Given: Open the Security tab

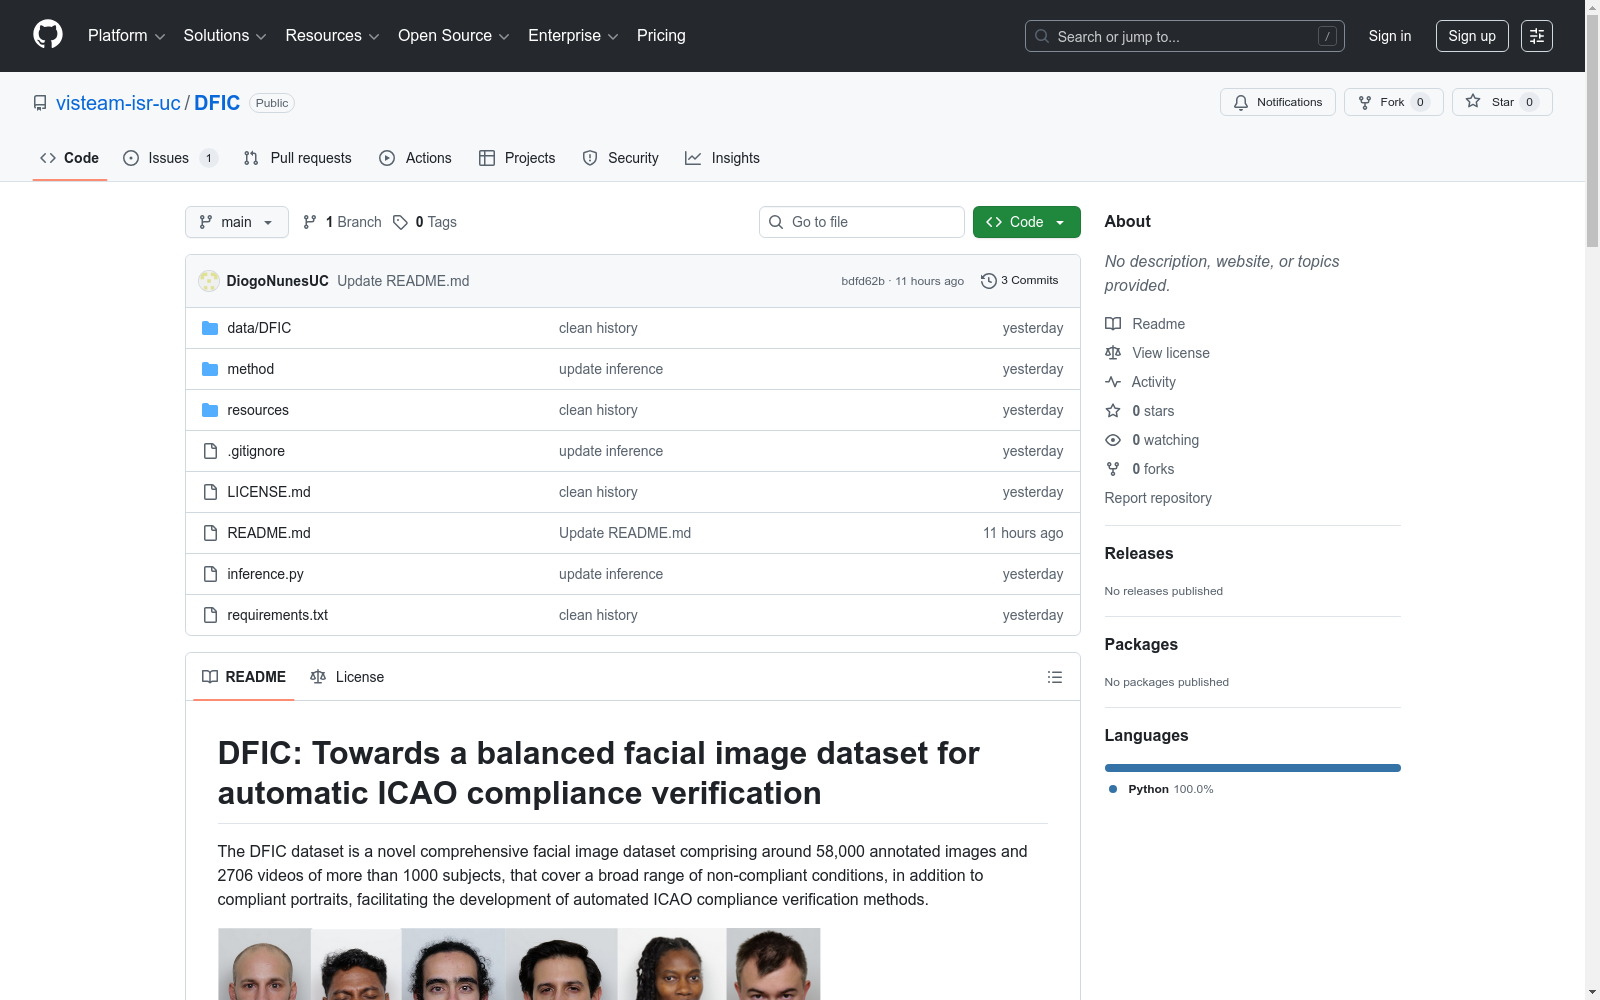Looking at the screenshot, I should tap(621, 158).
